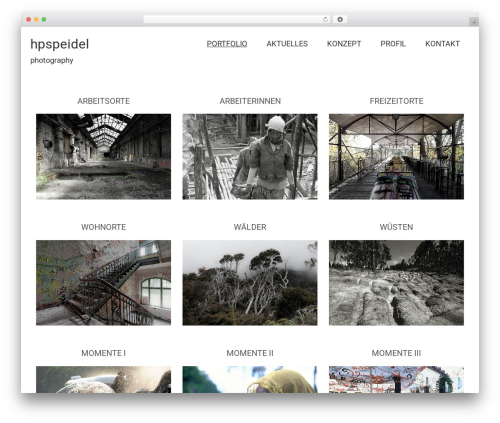The image size is (500, 423).
Task: Select the worker woman black-and-white photo
Action: 250,157
